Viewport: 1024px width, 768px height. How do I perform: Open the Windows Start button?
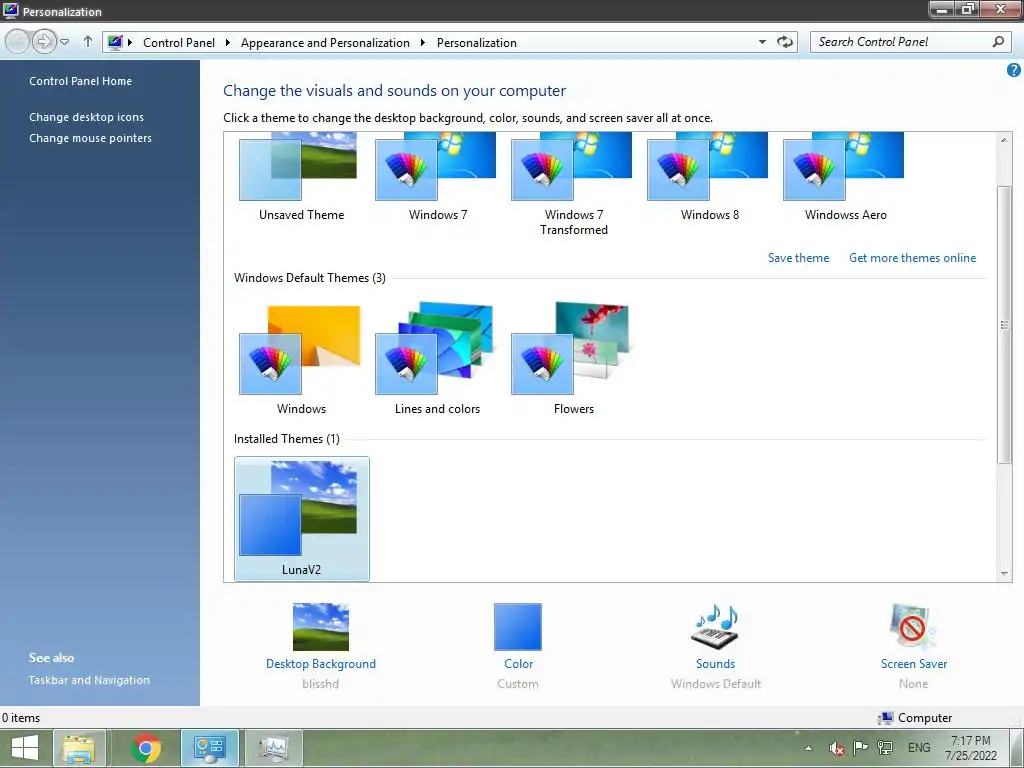(25, 748)
